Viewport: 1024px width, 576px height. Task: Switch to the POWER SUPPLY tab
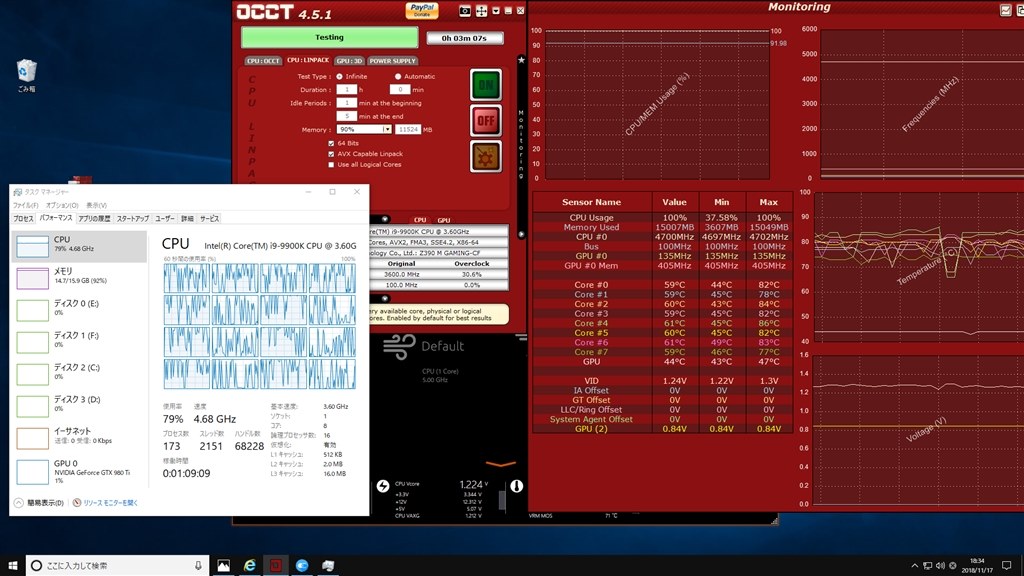tap(392, 61)
